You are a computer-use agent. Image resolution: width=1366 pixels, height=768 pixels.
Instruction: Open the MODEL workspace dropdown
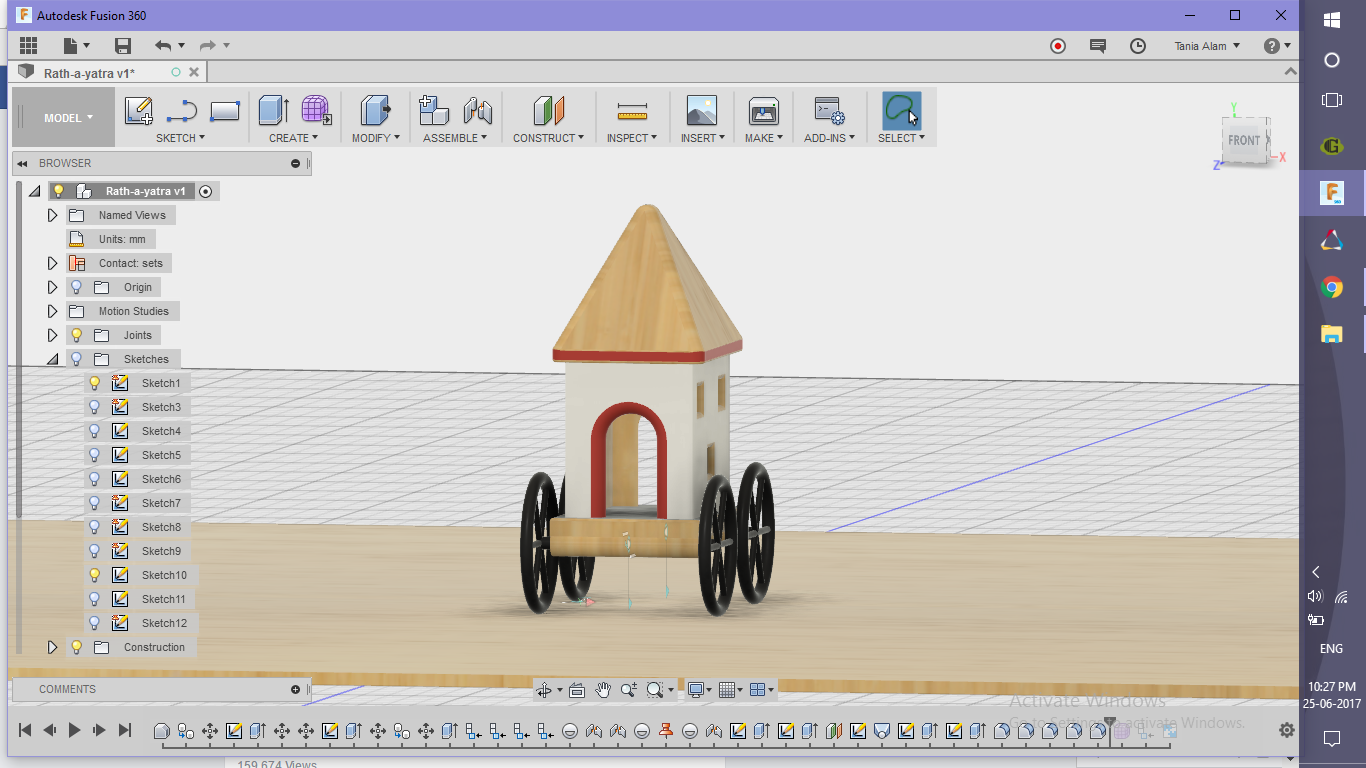coord(63,118)
